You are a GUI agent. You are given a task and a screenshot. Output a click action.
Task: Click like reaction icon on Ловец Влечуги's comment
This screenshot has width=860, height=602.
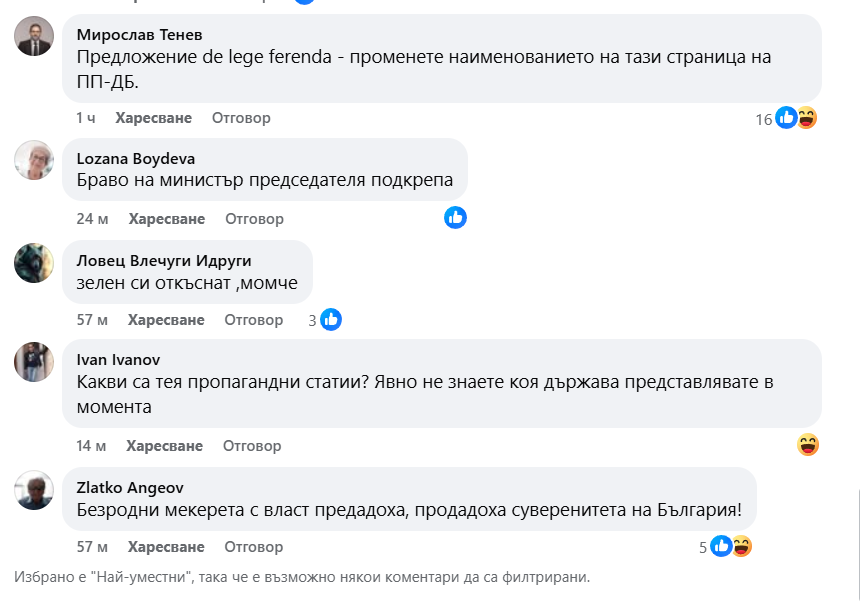pos(331,320)
